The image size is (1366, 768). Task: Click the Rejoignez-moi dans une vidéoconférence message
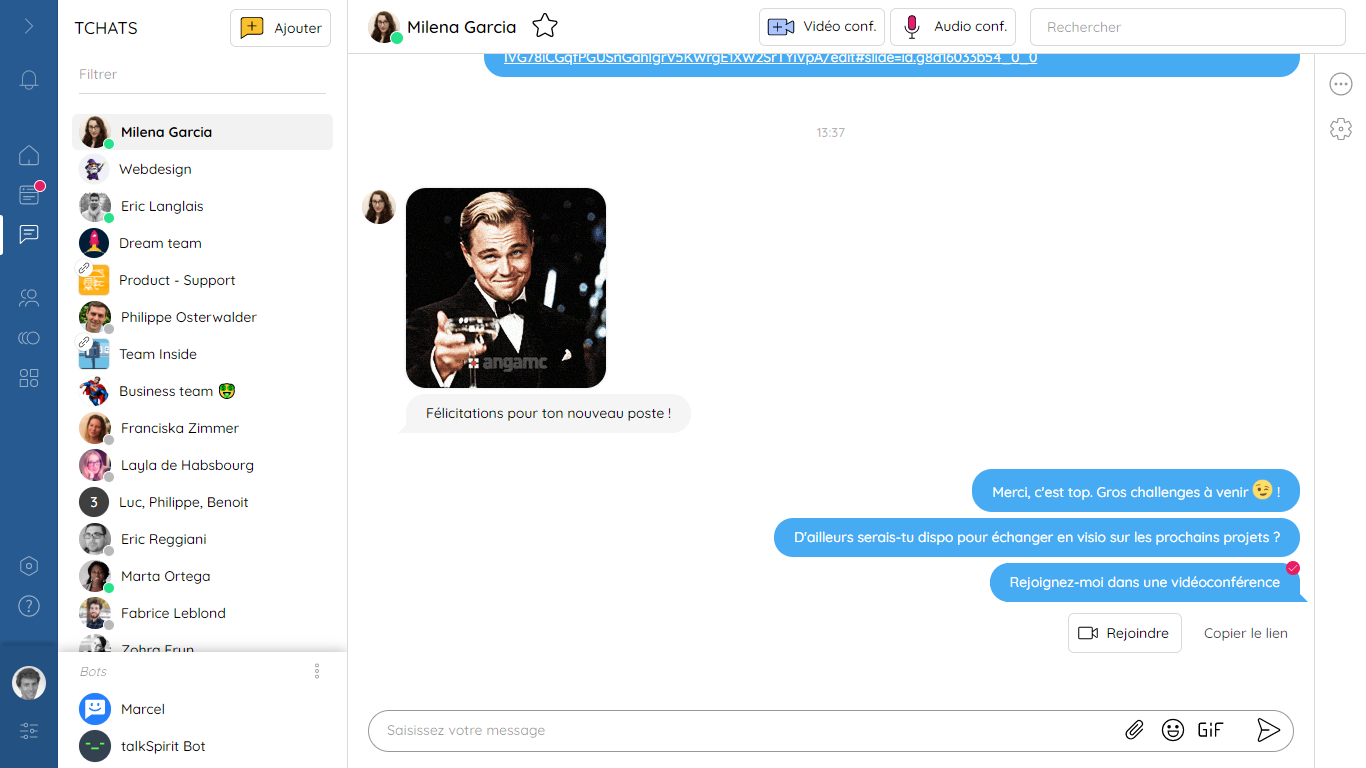click(x=1145, y=582)
